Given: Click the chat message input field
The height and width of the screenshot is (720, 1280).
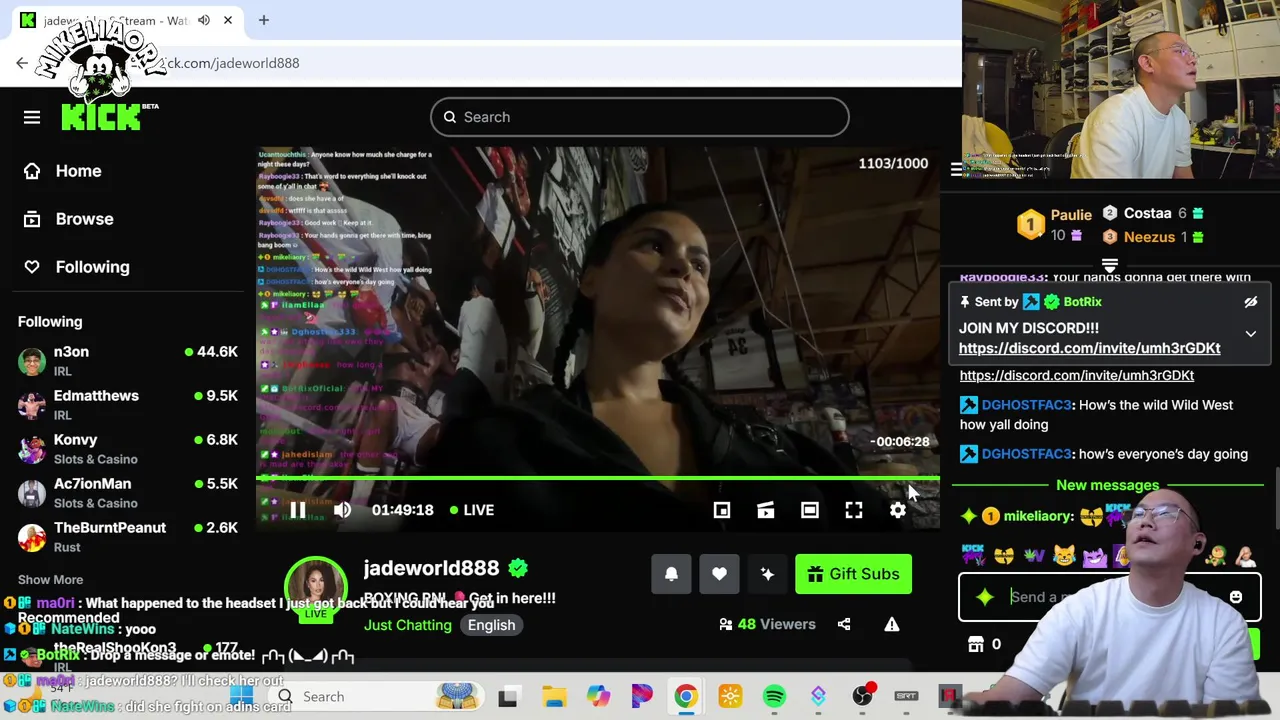Looking at the screenshot, I should [1110, 597].
